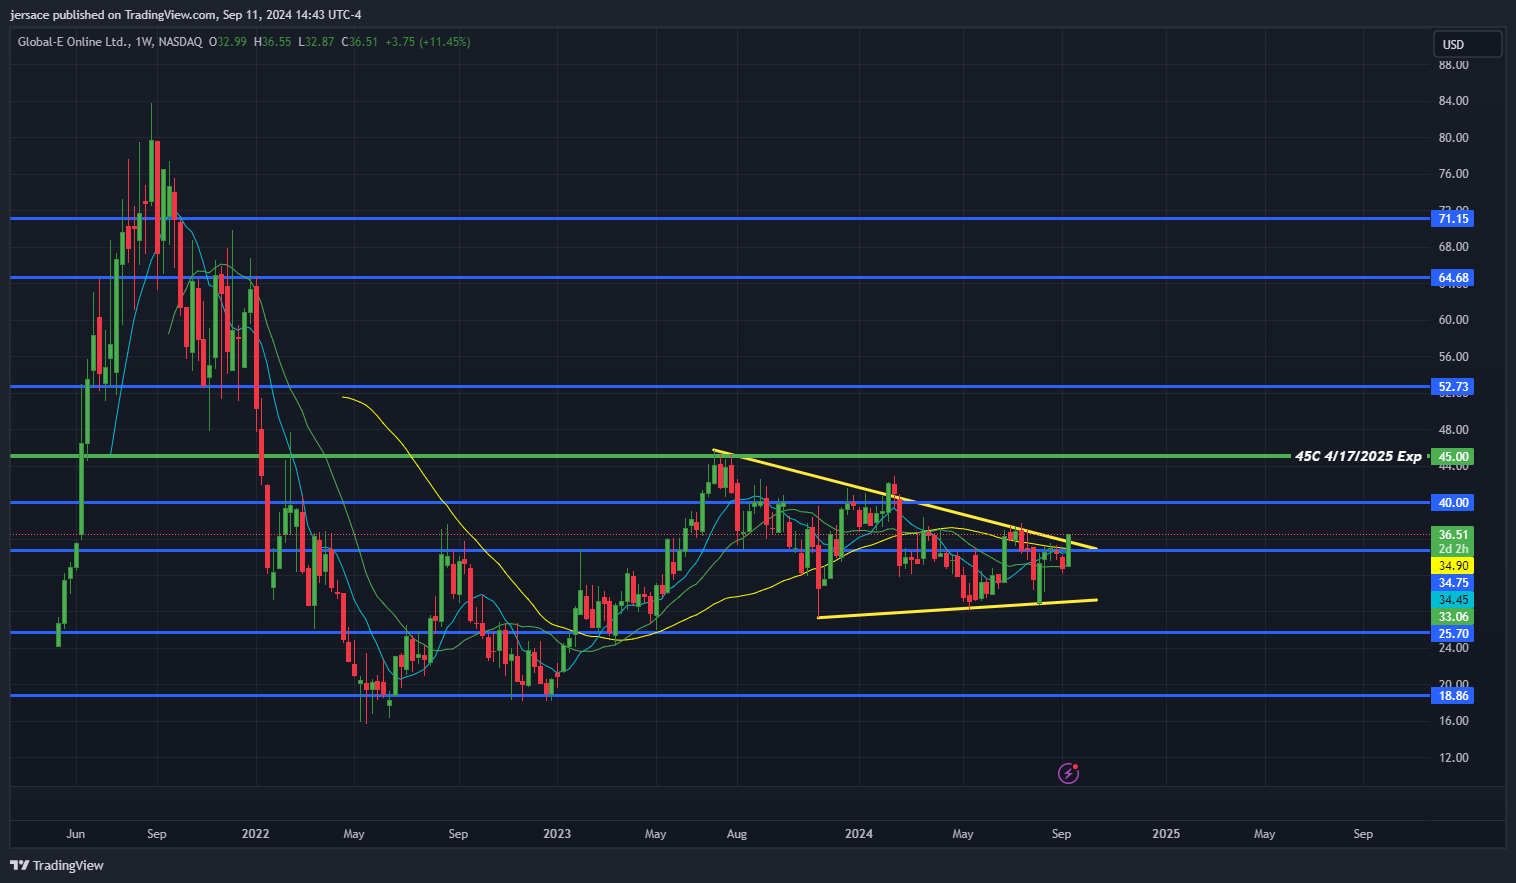Click the horizontal line at 71.15
Viewport: 1516px width, 883px height.
point(720,218)
